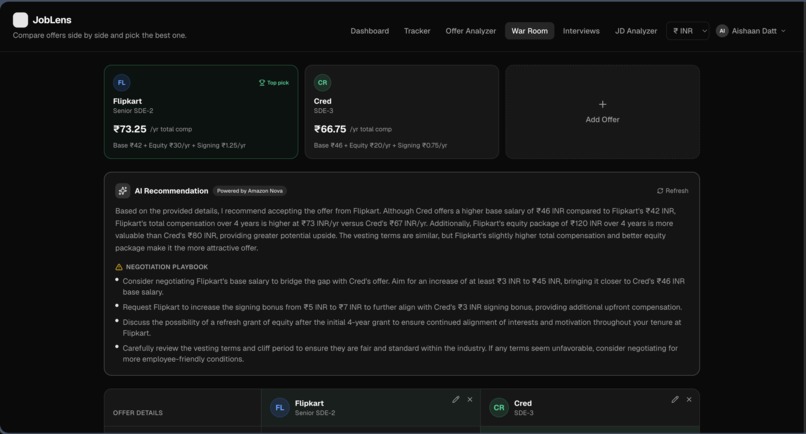Click the JobLens logo icon

point(21,20)
